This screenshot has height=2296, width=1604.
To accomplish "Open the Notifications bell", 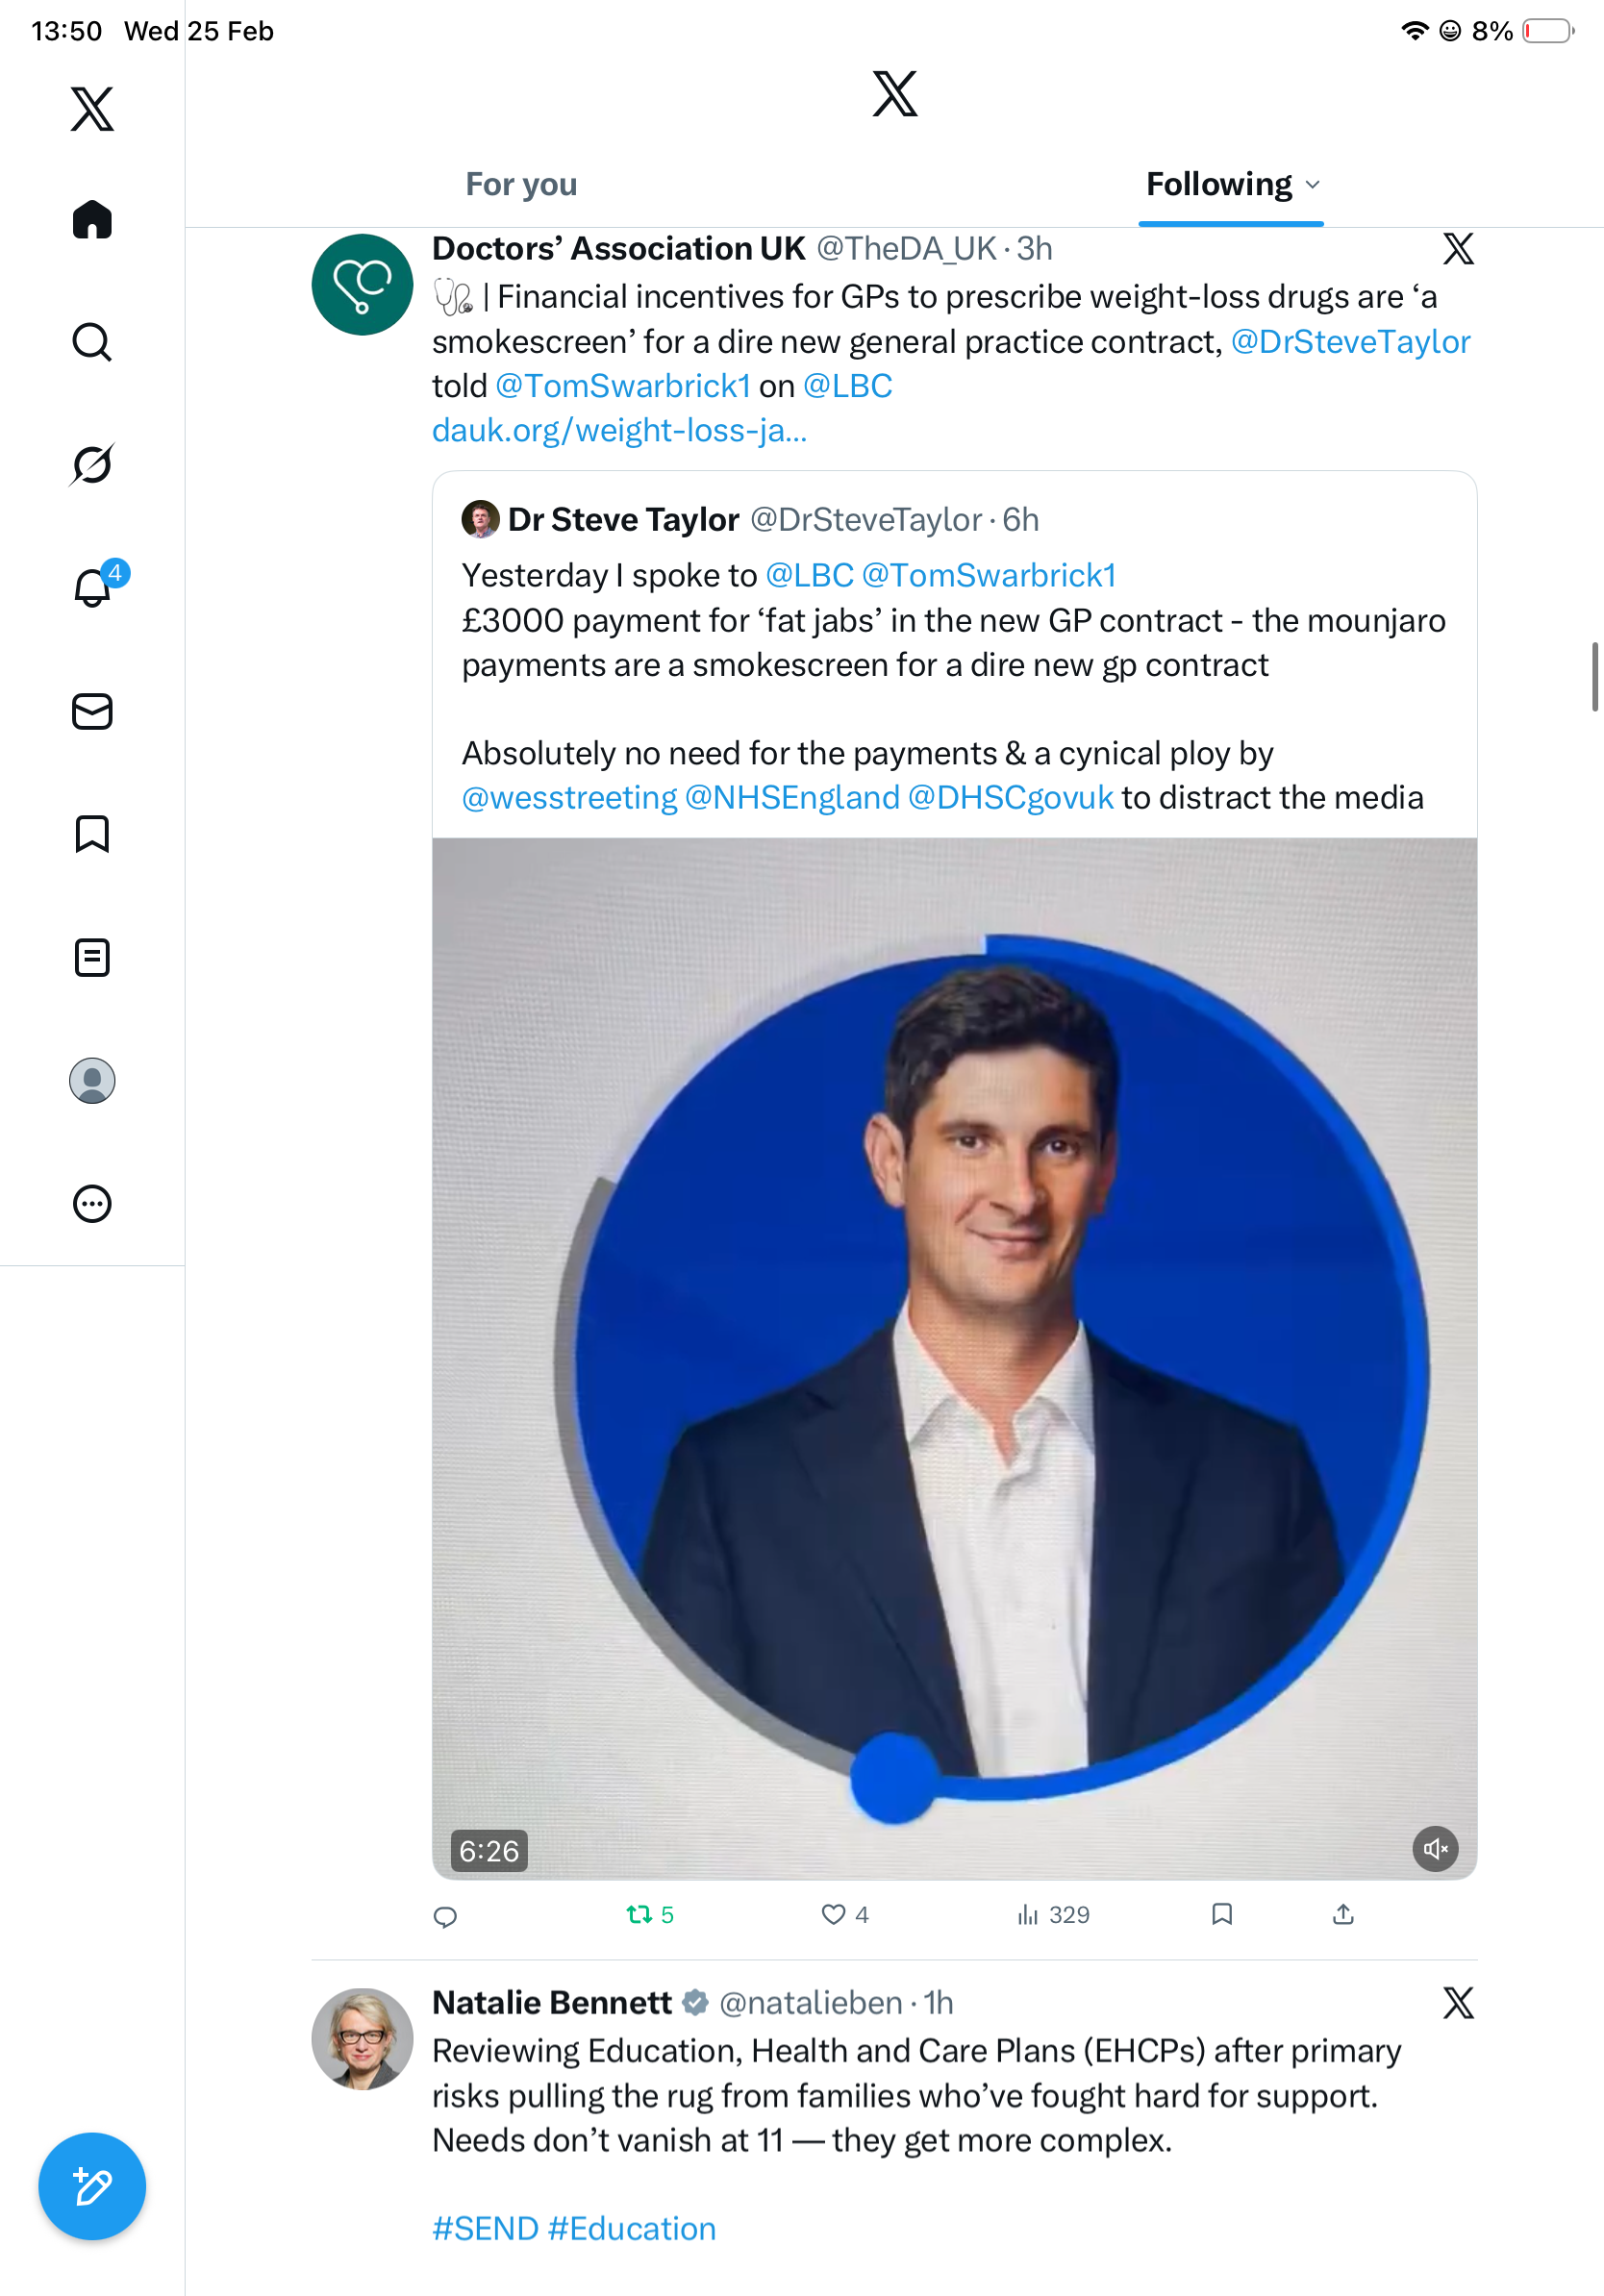I will coord(92,588).
